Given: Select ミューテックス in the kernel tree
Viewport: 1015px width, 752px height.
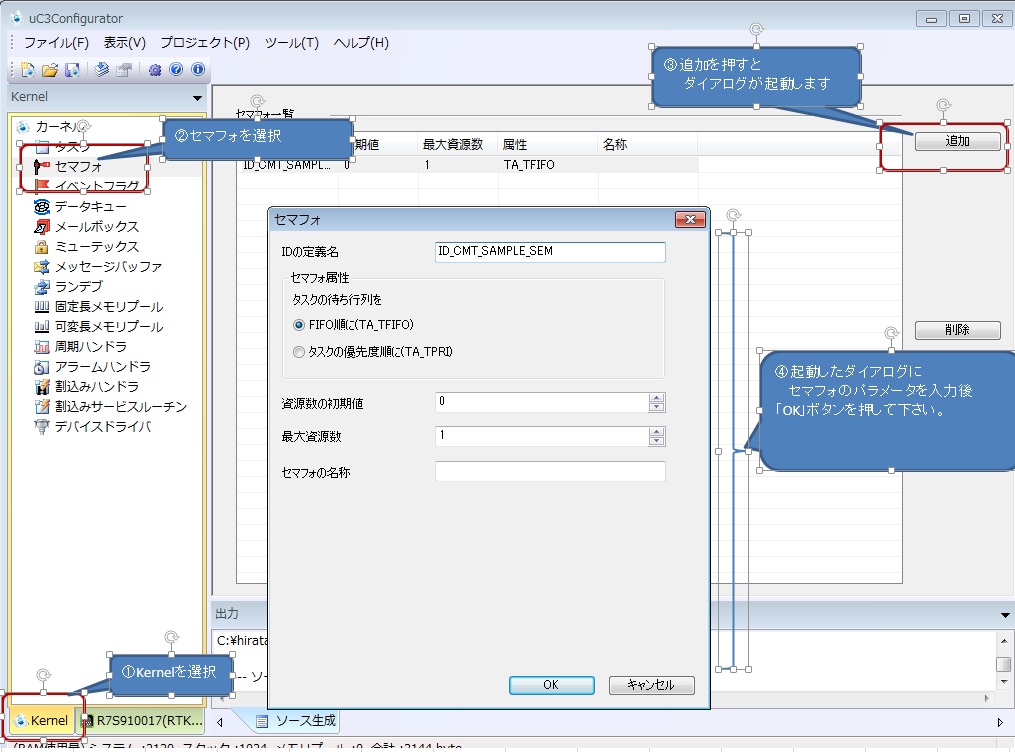Looking at the screenshot, I should (96, 247).
